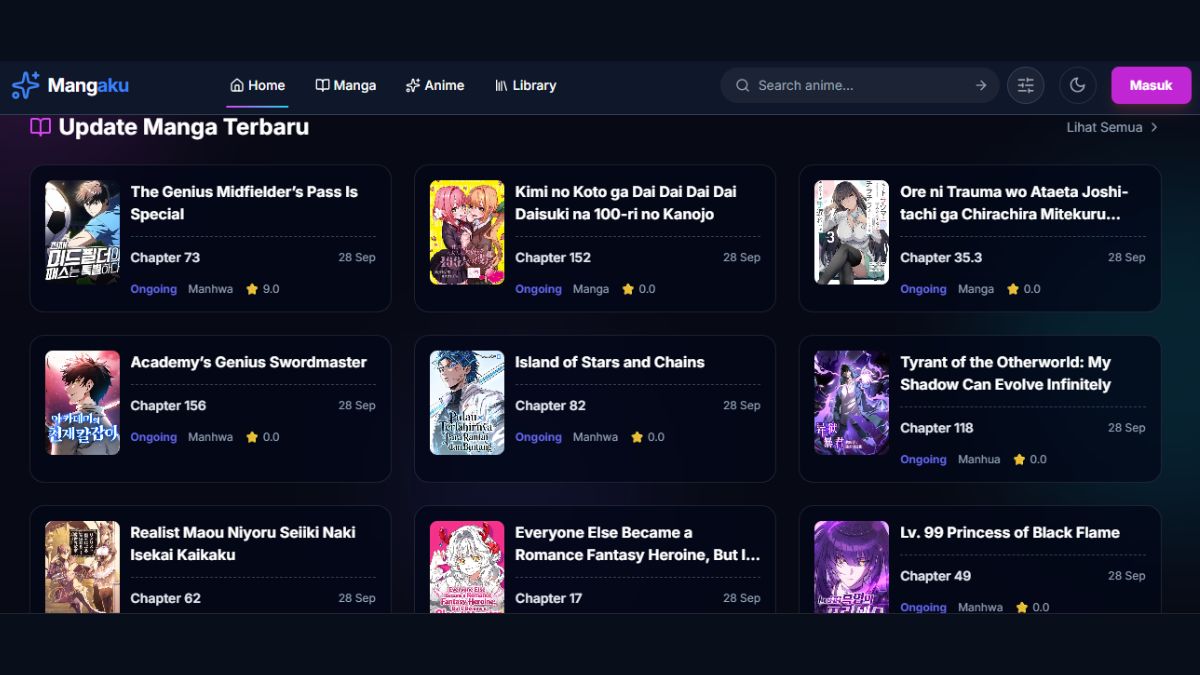
Task: Click title Island of Stars and Chains
Action: 610,362
